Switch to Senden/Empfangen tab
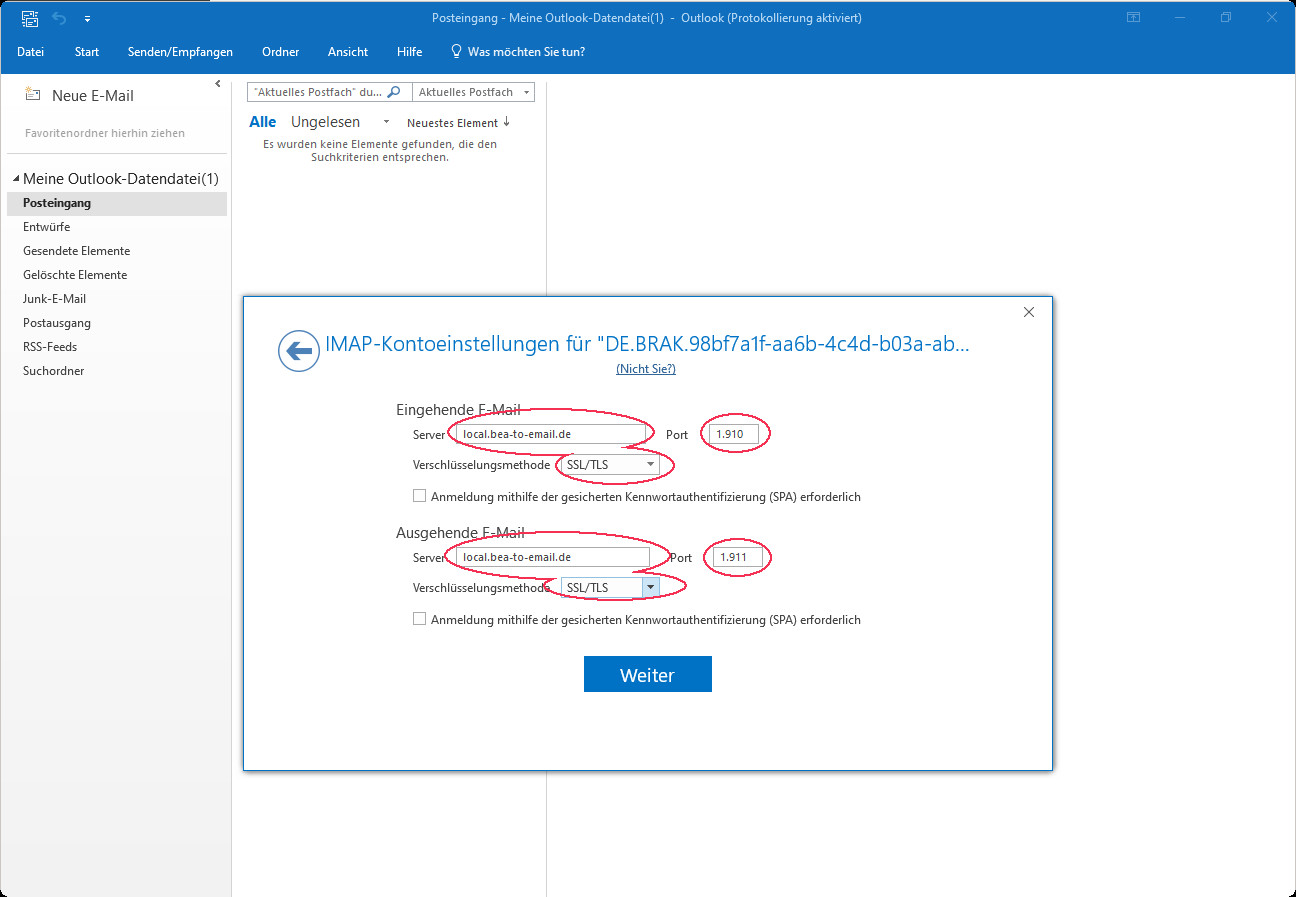The height and width of the screenshot is (897, 1296). 180,51
